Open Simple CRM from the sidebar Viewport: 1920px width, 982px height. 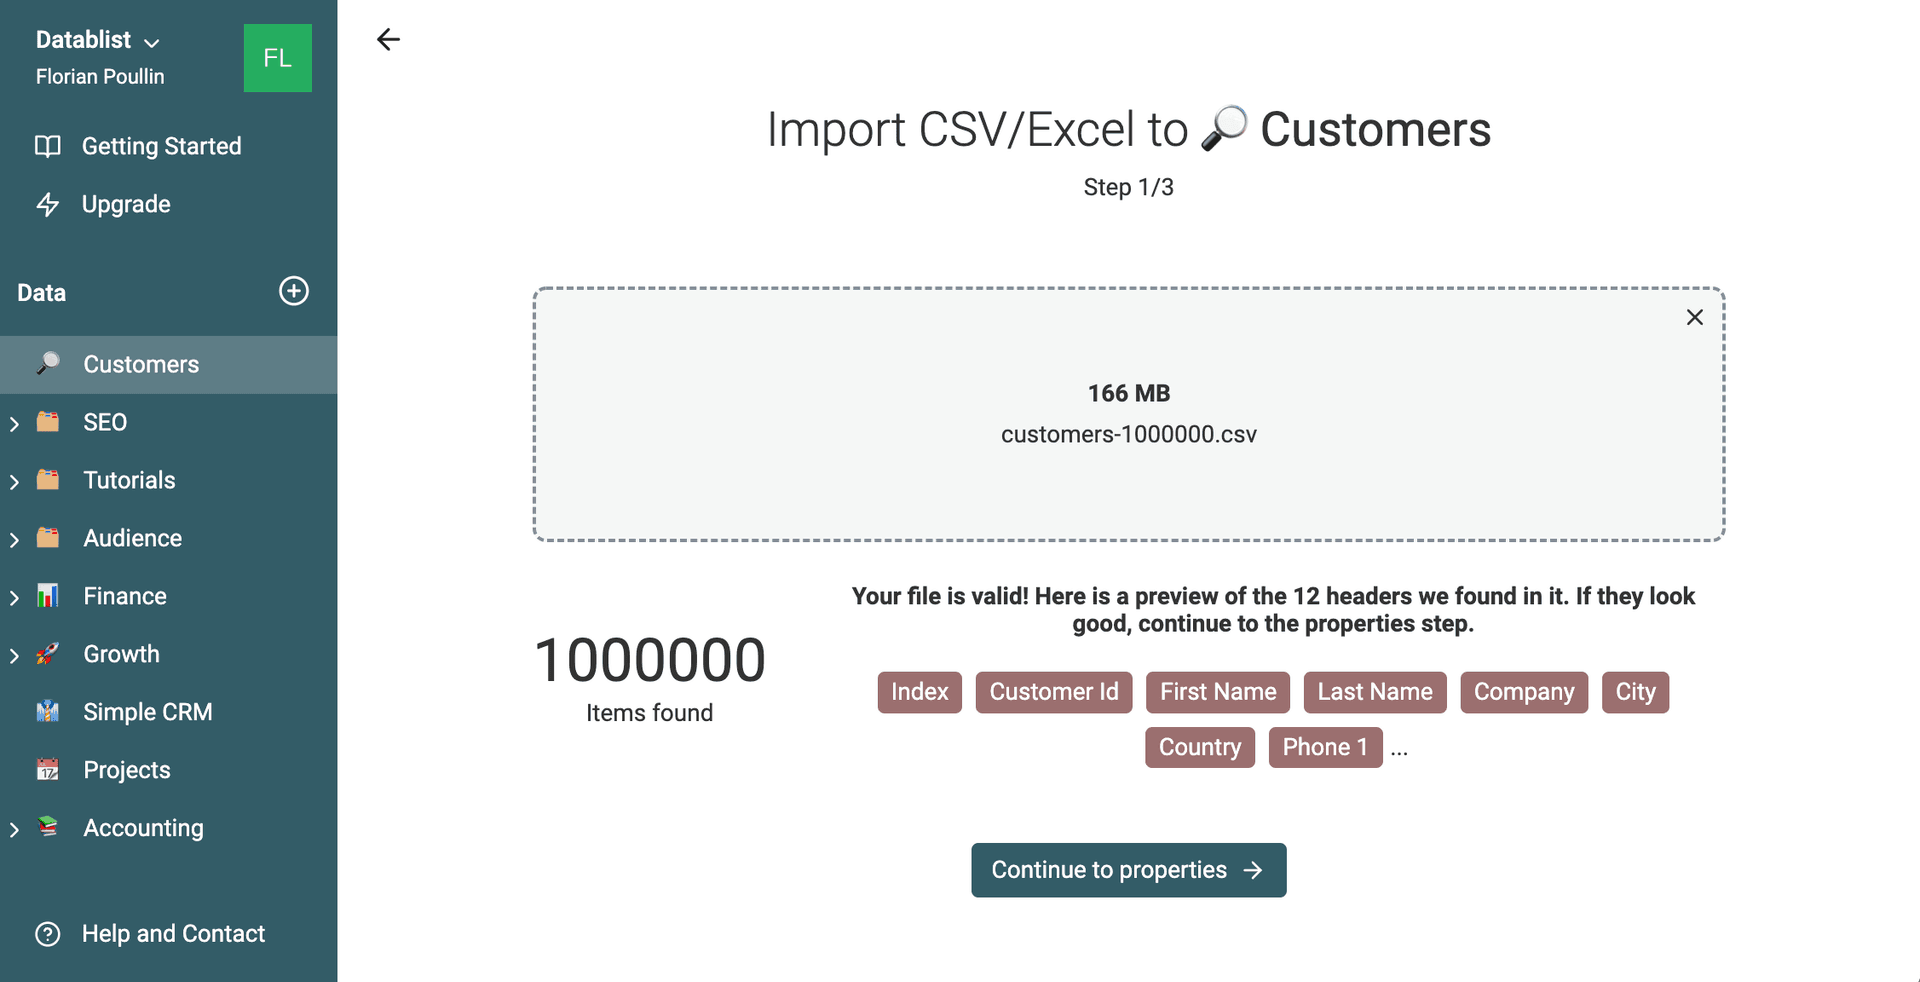coord(147,711)
